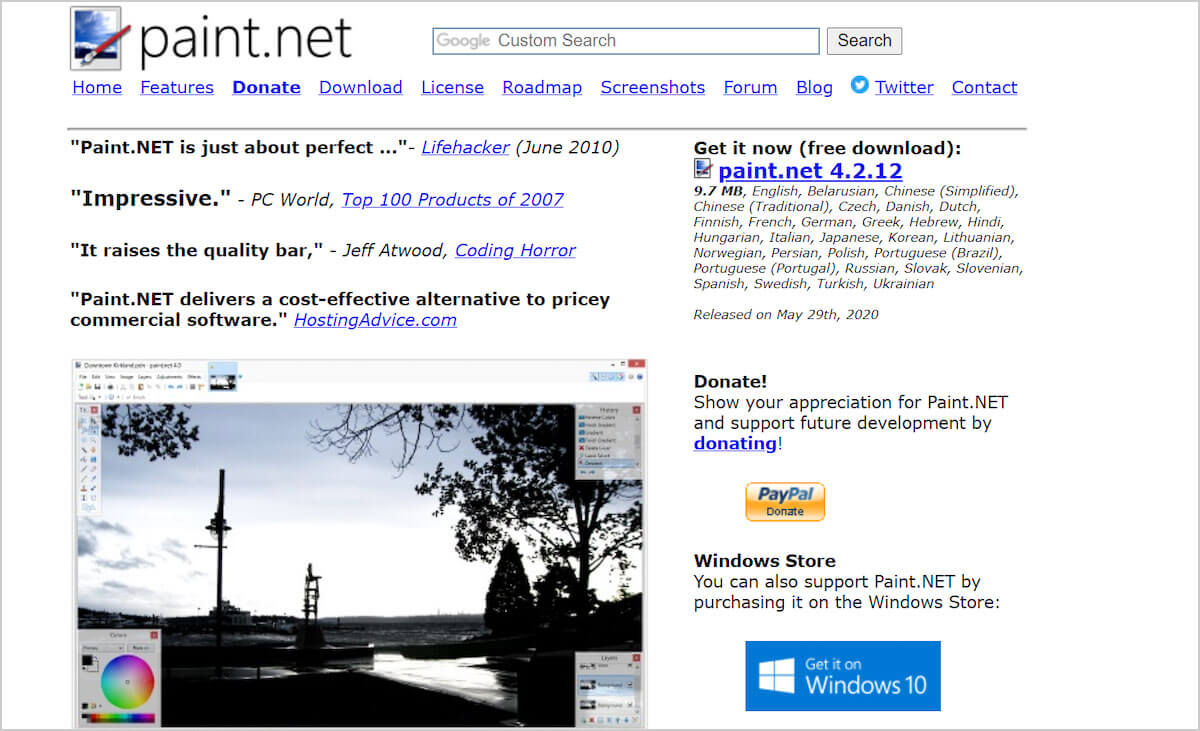Open the Twitter text link
This screenshot has width=1200, height=731.
click(x=904, y=87)
